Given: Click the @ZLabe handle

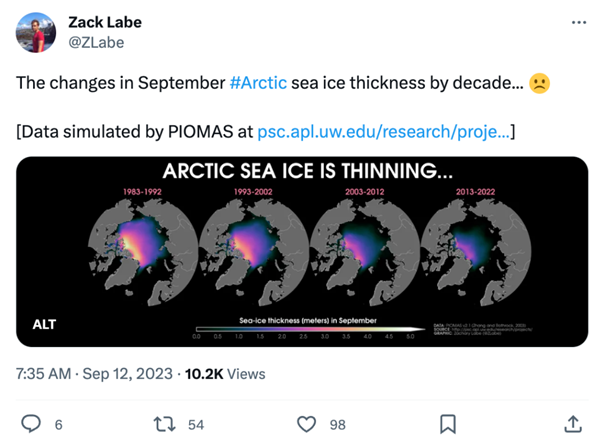Looking at the screenshot, I should click(x=96, y=42).
